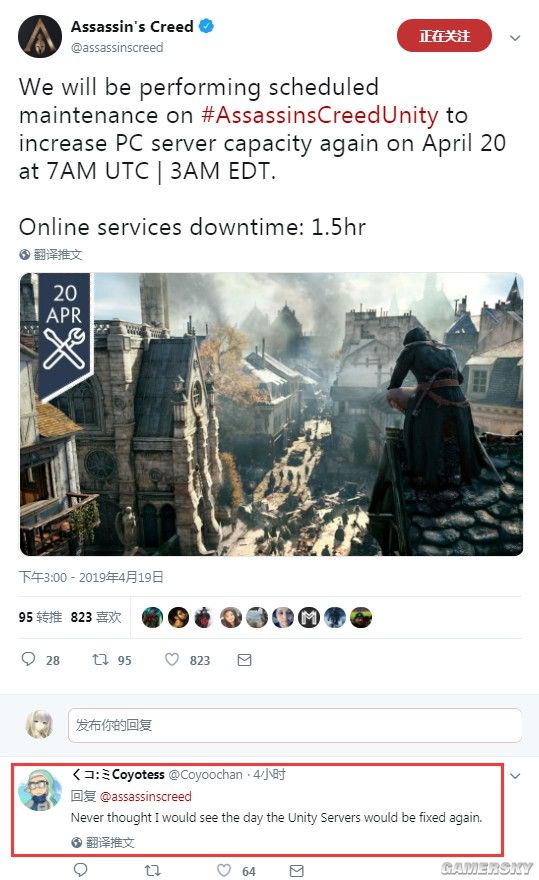Click the reply icon under Coyotess comment
This screenshot has width=539, height=880.
(x=81, y=870)
